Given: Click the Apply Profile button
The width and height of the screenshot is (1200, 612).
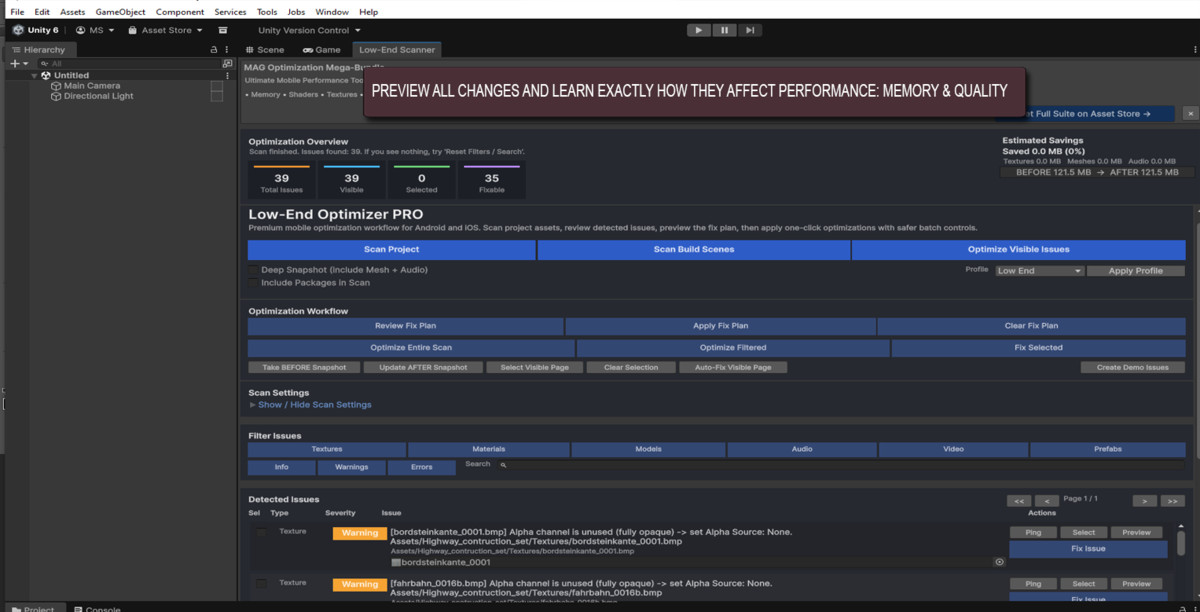Looking at the screenshot, I should pos(1135,271).
